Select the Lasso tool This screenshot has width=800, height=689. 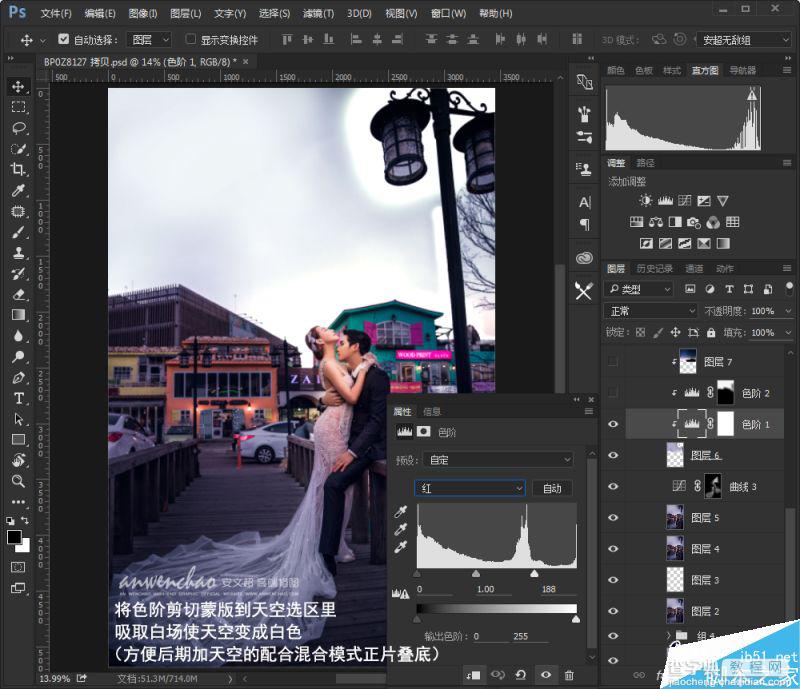click(x=18, y=128)
